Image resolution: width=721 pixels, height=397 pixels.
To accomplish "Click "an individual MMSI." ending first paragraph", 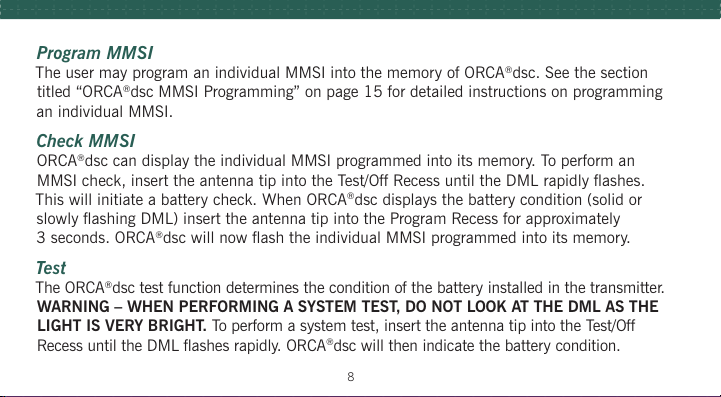I will 104,112.
